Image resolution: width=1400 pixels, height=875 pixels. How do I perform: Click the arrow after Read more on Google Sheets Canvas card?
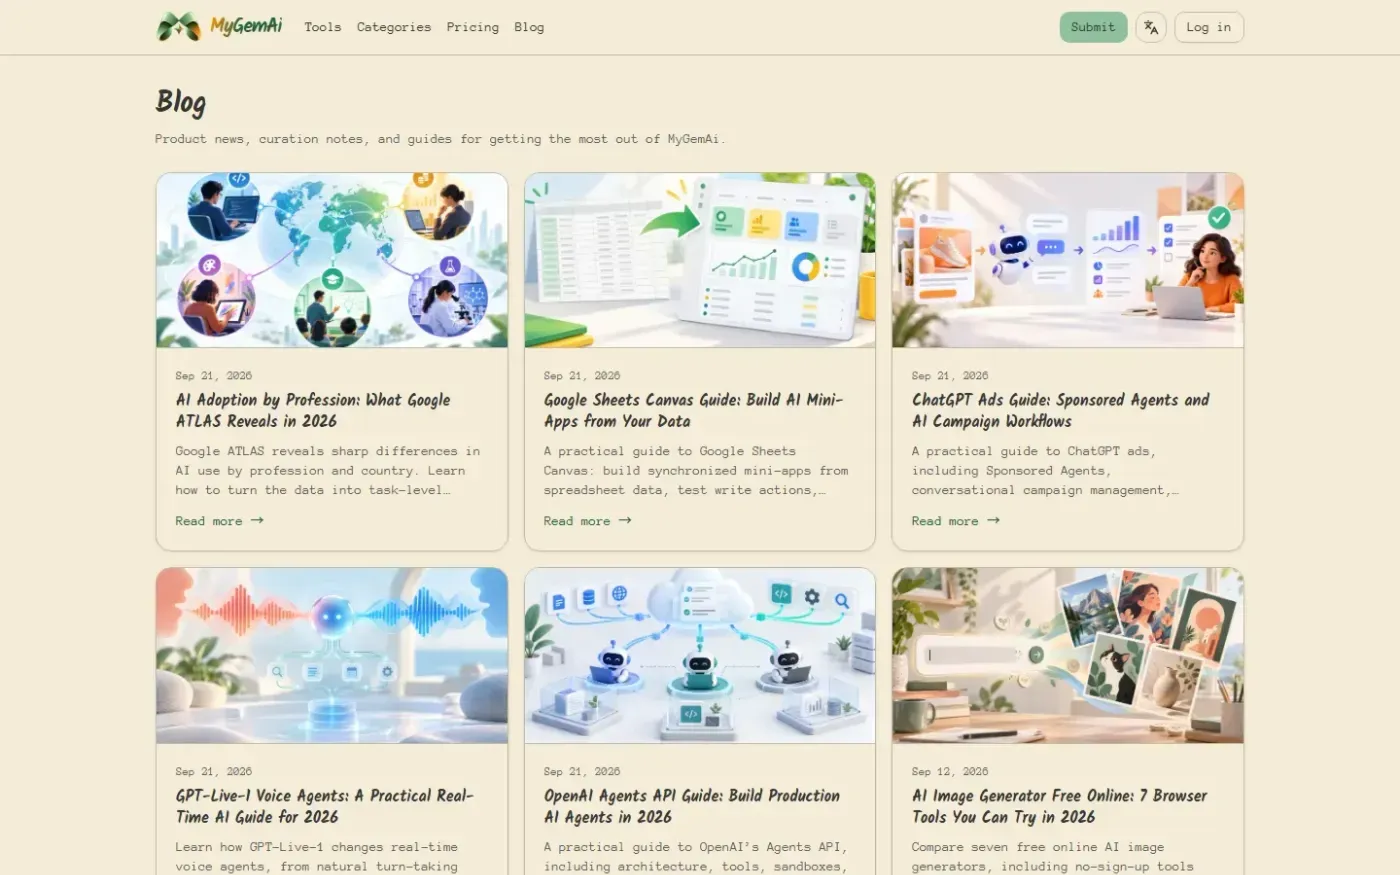coord(625,521)
